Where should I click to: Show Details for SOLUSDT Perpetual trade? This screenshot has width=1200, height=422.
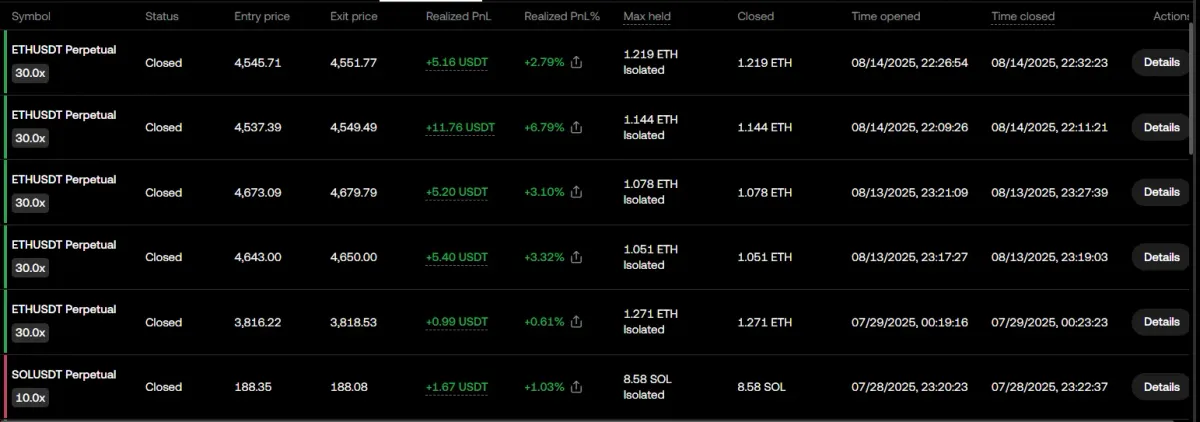tap(1161, 387)
